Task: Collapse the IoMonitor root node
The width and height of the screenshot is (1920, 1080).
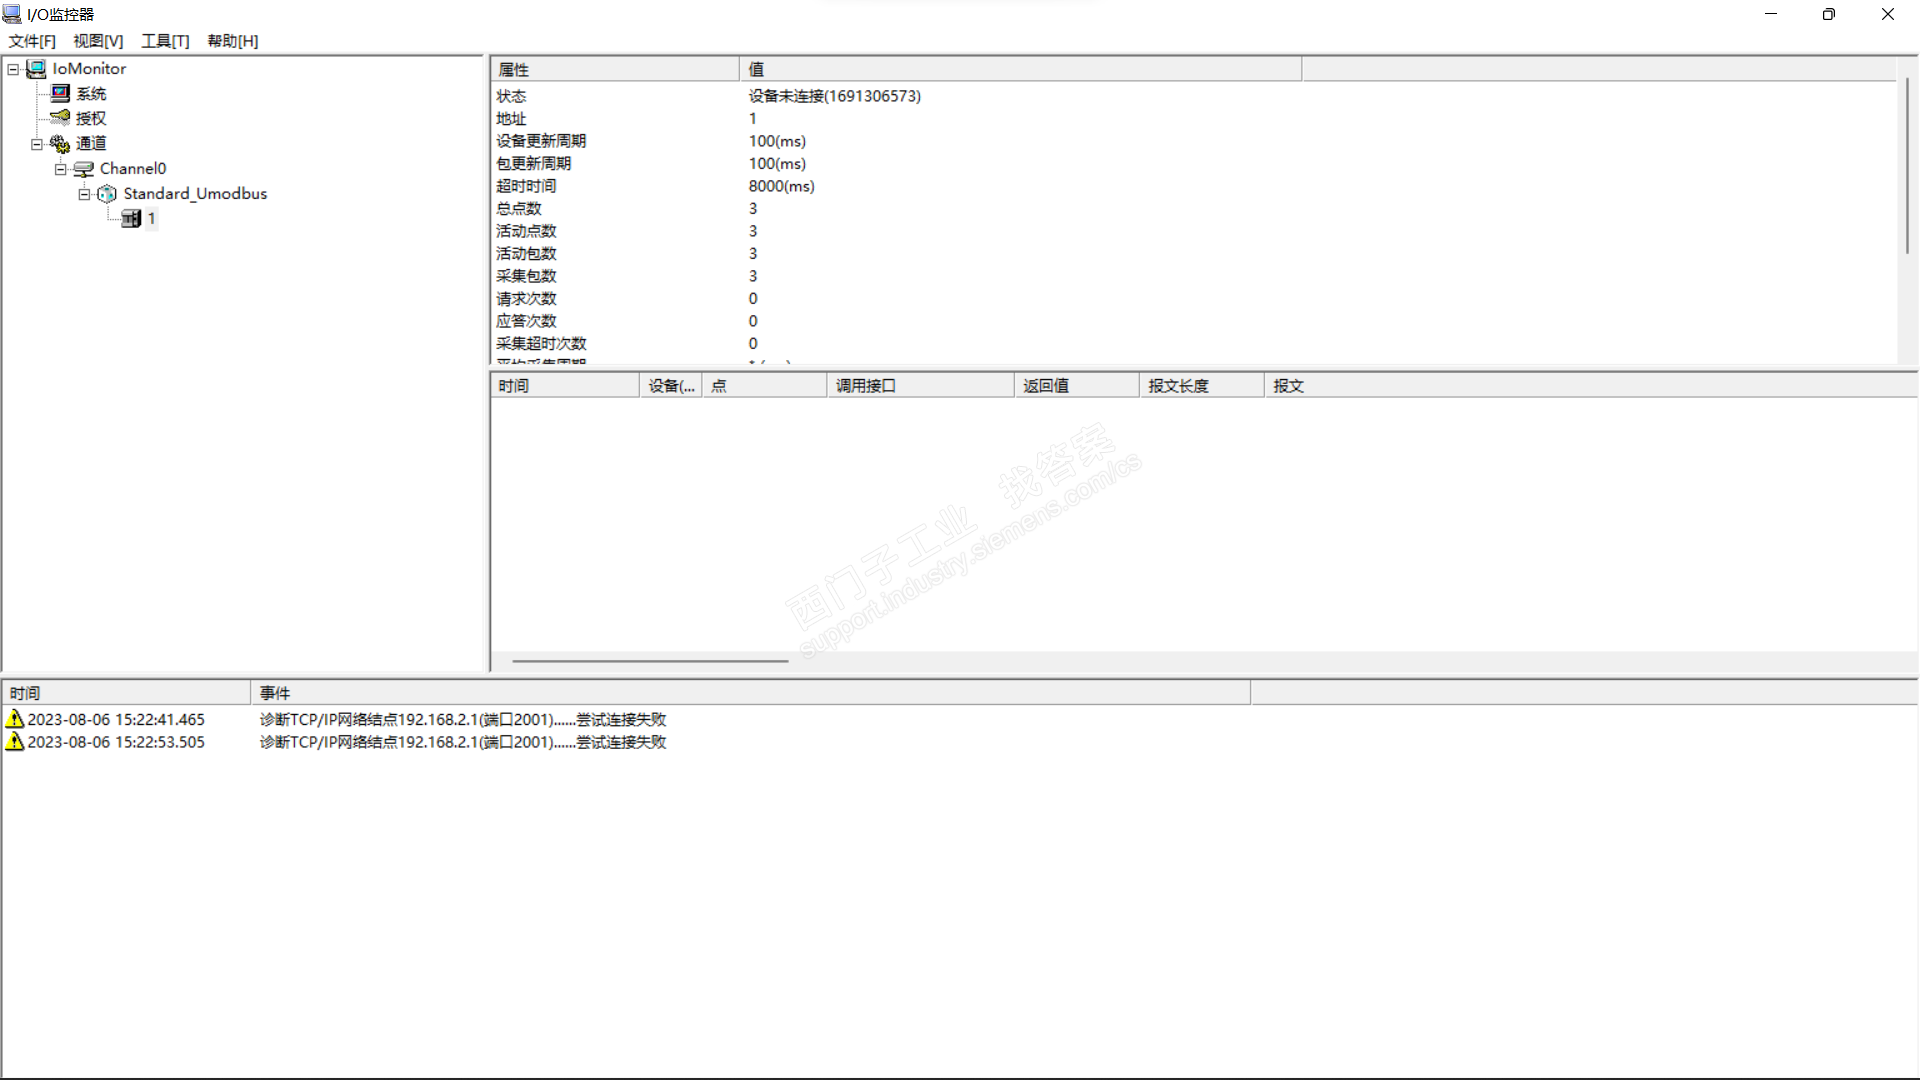Action: click(x=13, y=69)
